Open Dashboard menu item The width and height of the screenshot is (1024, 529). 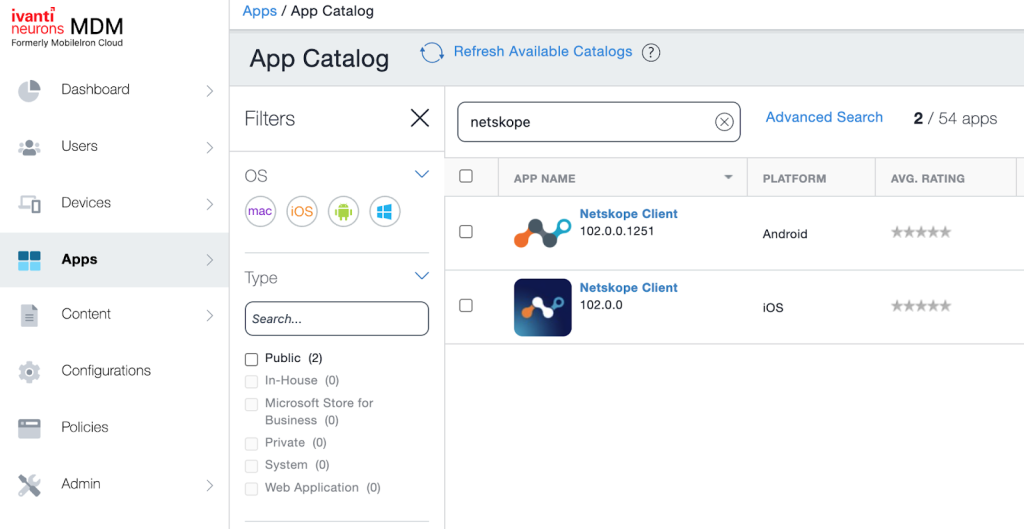(x=95, y=89)
